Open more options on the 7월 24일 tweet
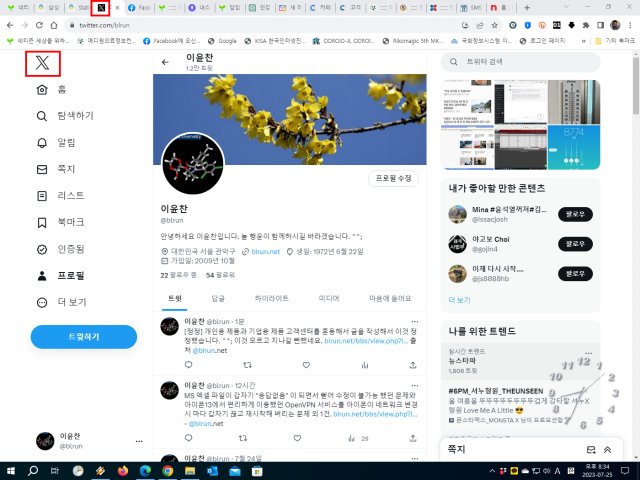The image size is (640, 480). 415,458
